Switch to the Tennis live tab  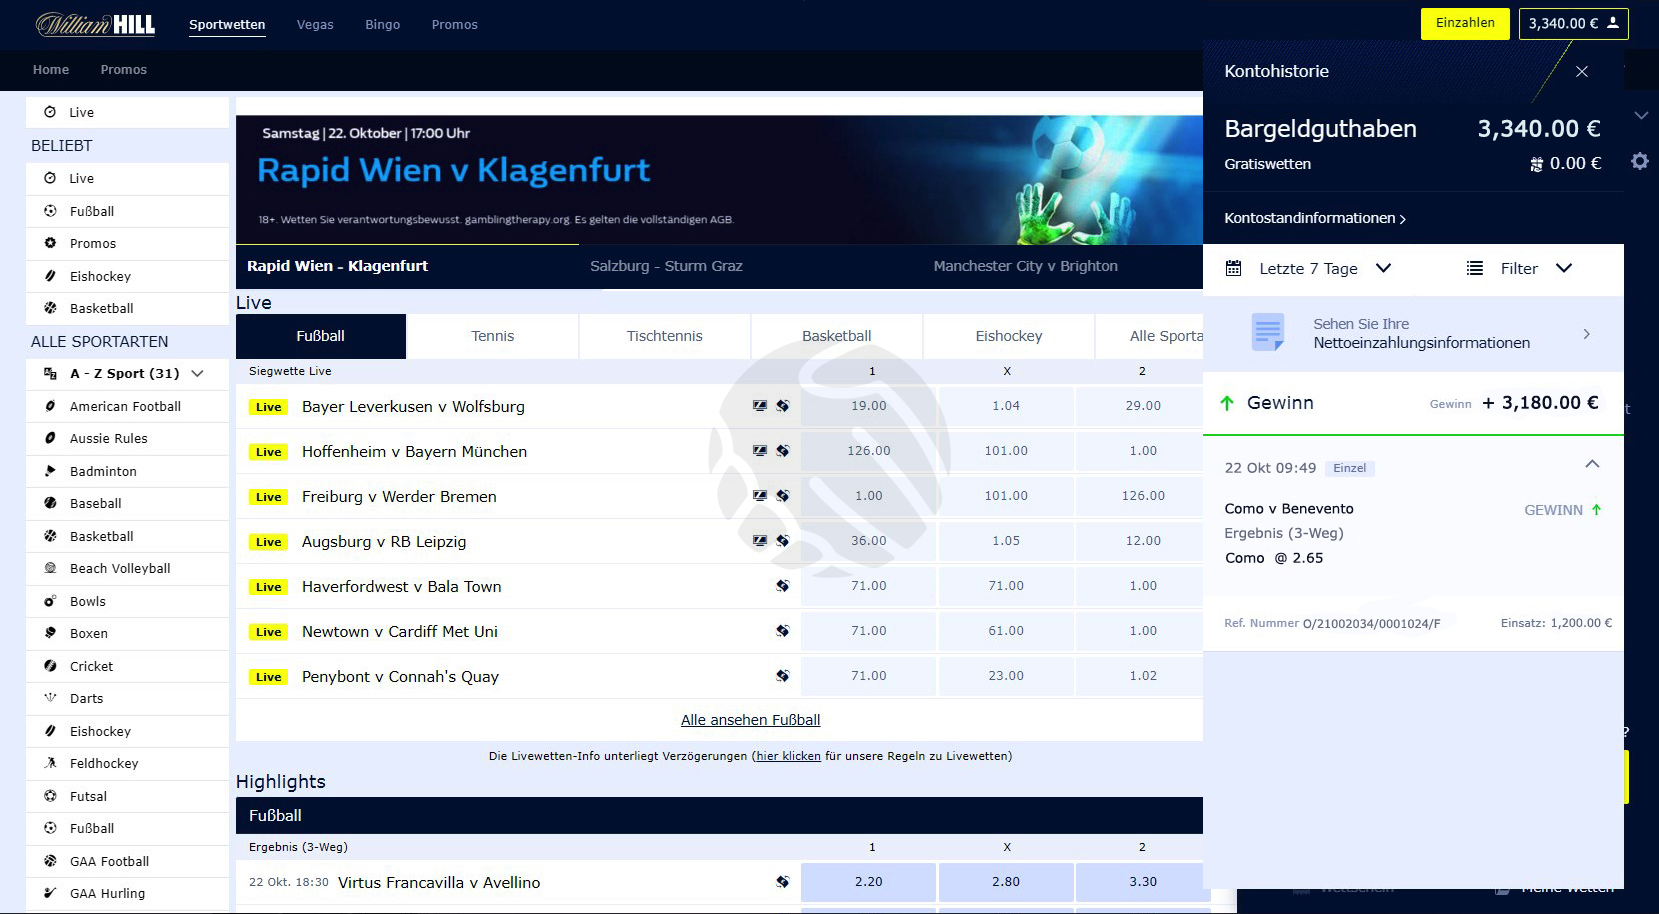point(493,336)
